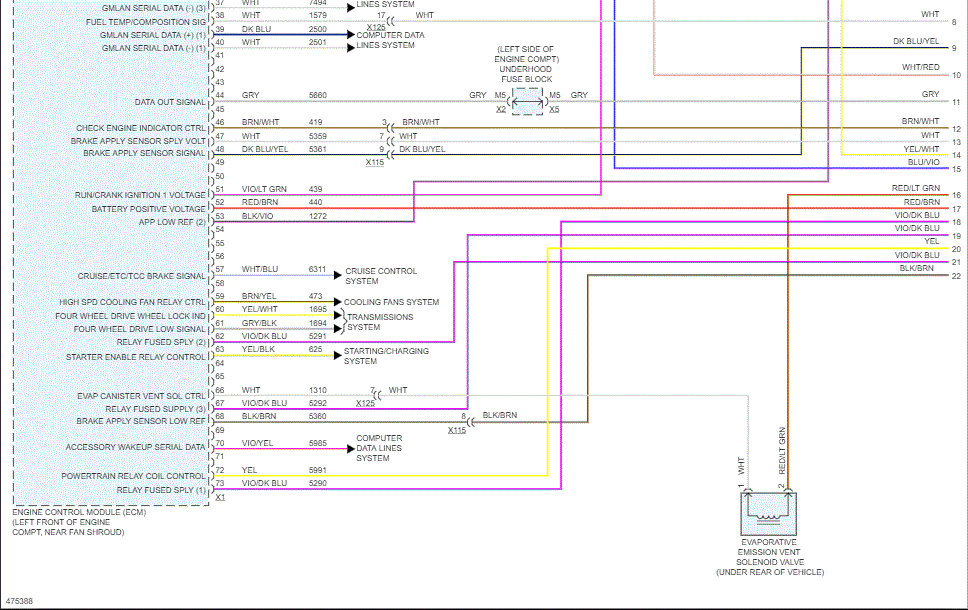This screenshot has height=610, width=968.
Task: Click the evaporative emission vent solenoid valve symbol
Action: coord(768,514)
